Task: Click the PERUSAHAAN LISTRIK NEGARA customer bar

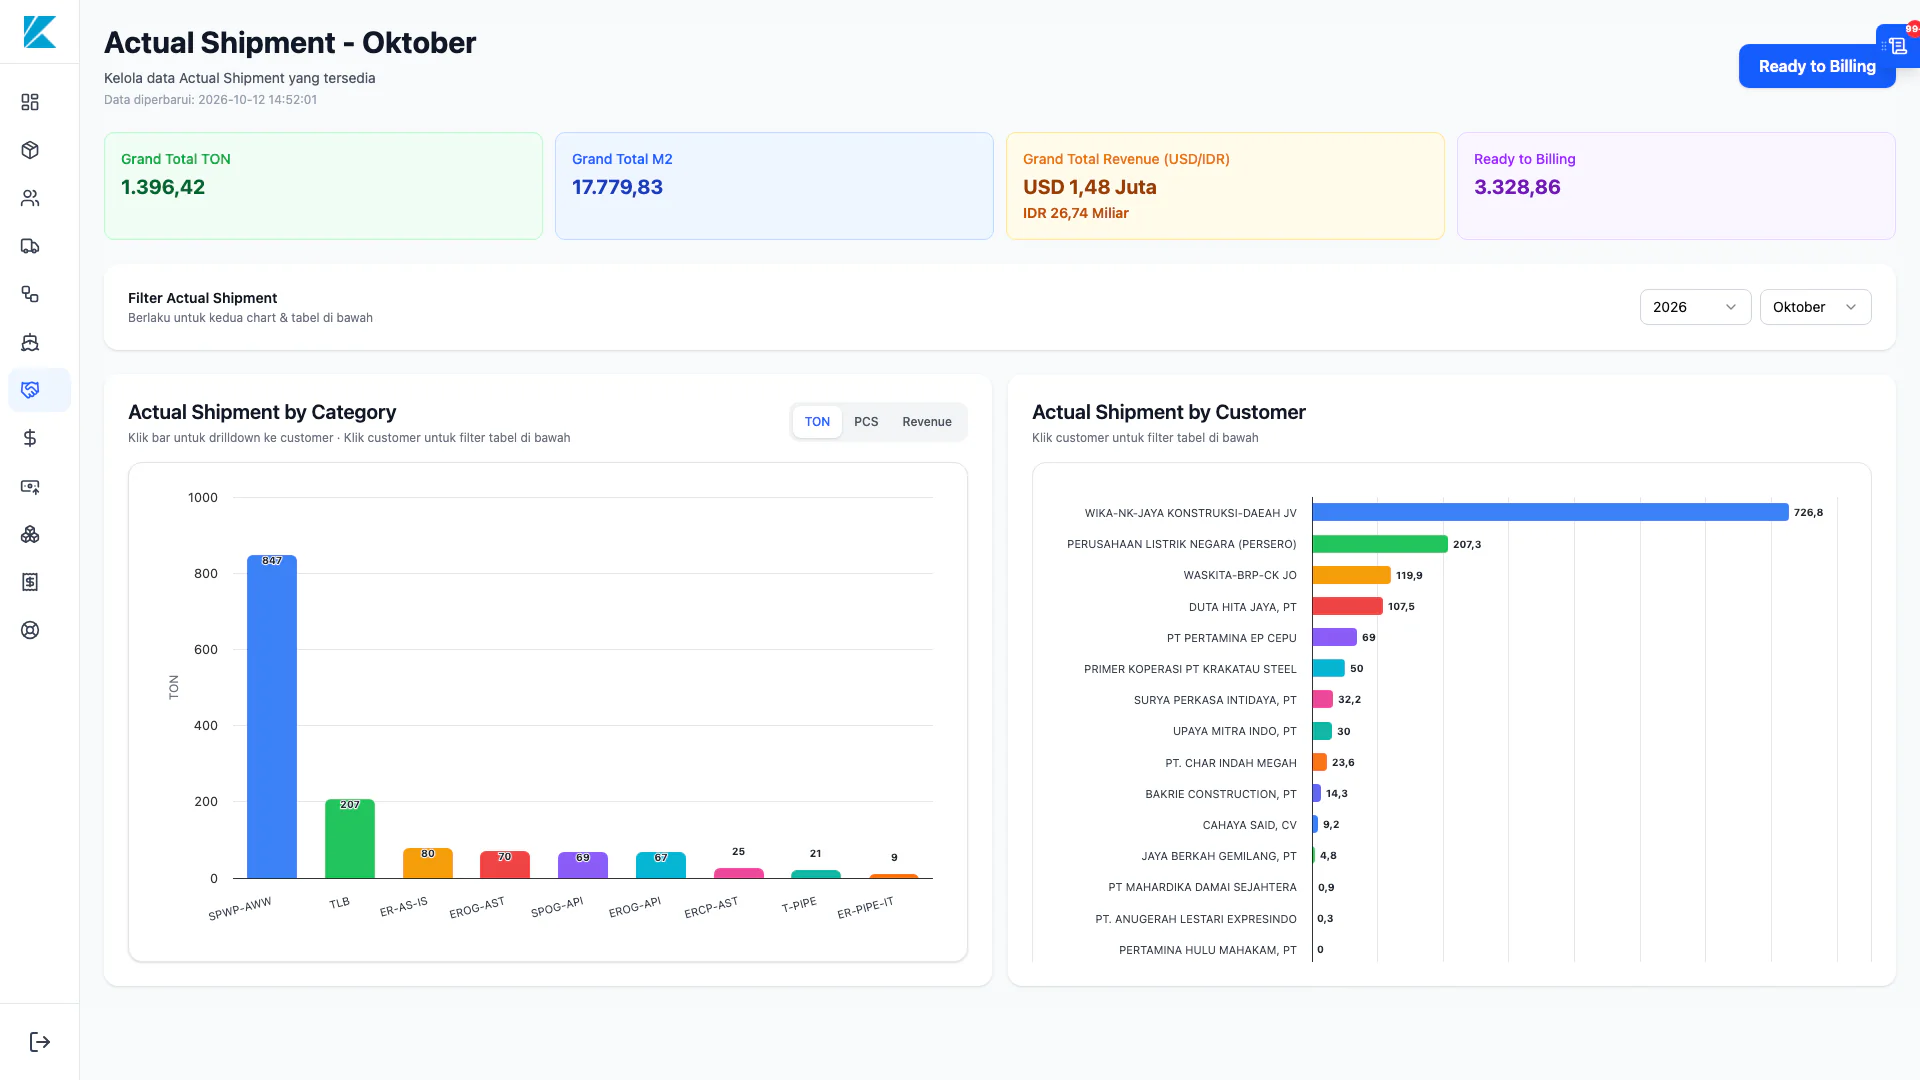Action: click(1380, 544)
